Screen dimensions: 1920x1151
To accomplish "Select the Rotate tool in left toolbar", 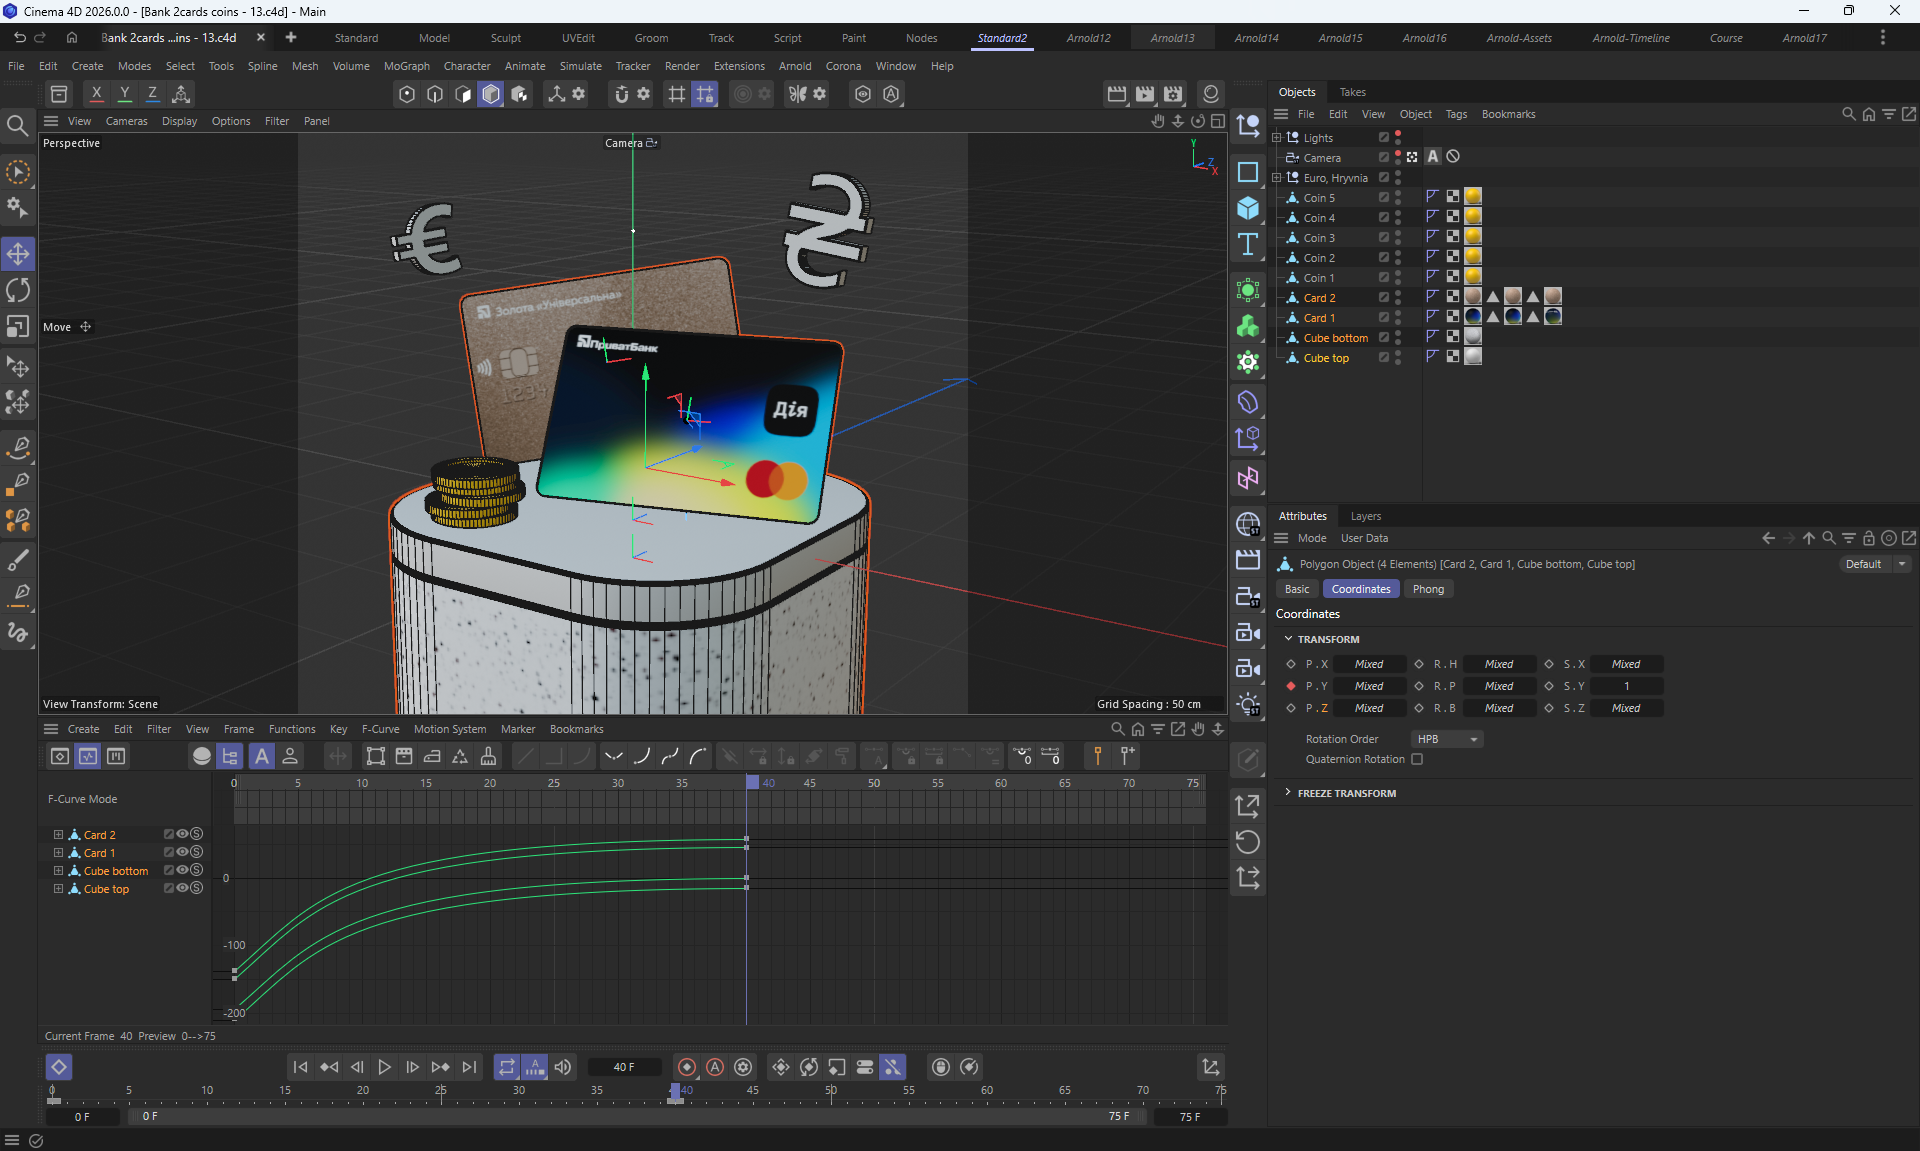I will (x=18, y=291).
